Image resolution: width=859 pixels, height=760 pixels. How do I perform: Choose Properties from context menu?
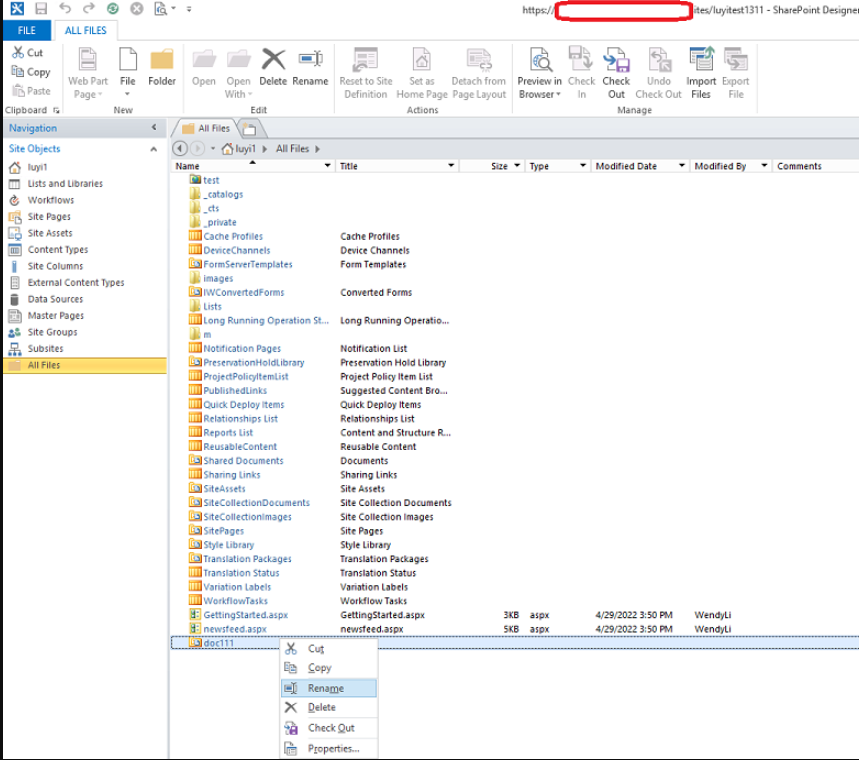pyautogui.click(x=329, y=748)
